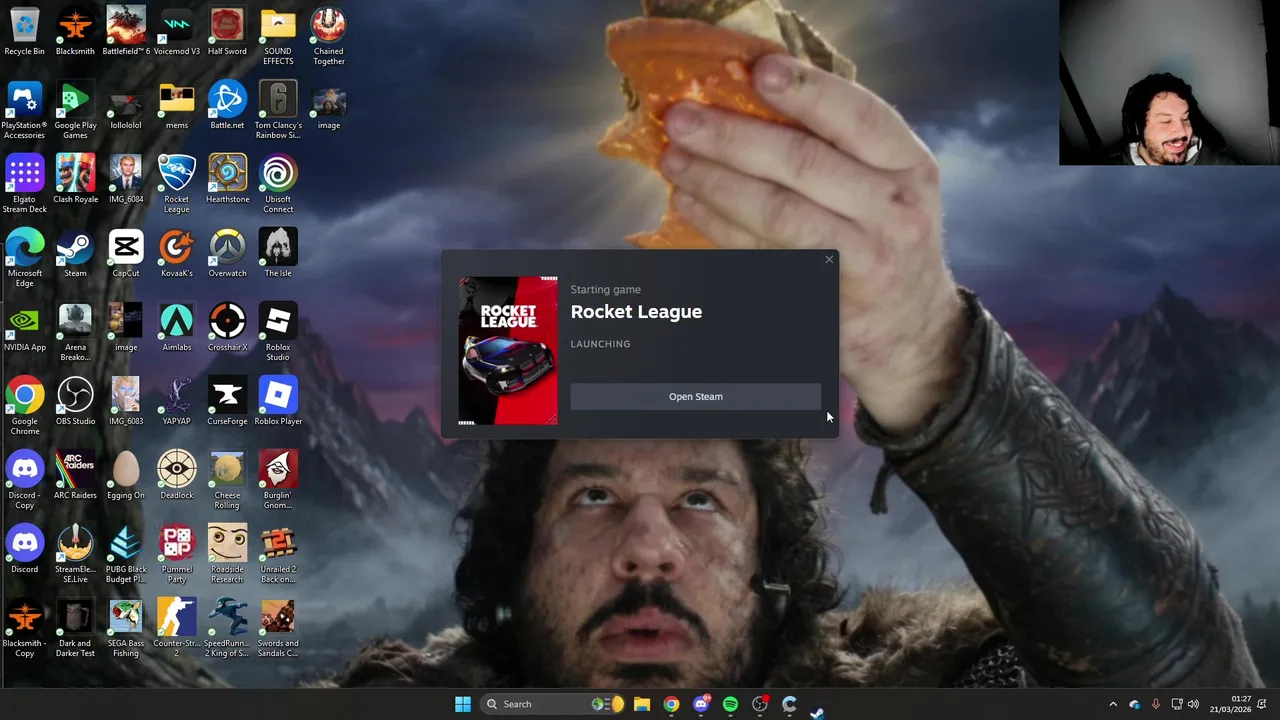The width and height of the screenshot is (1280, 720).
Task: Open the Recycle Bin desktop icon
Action: coord(24,32)
